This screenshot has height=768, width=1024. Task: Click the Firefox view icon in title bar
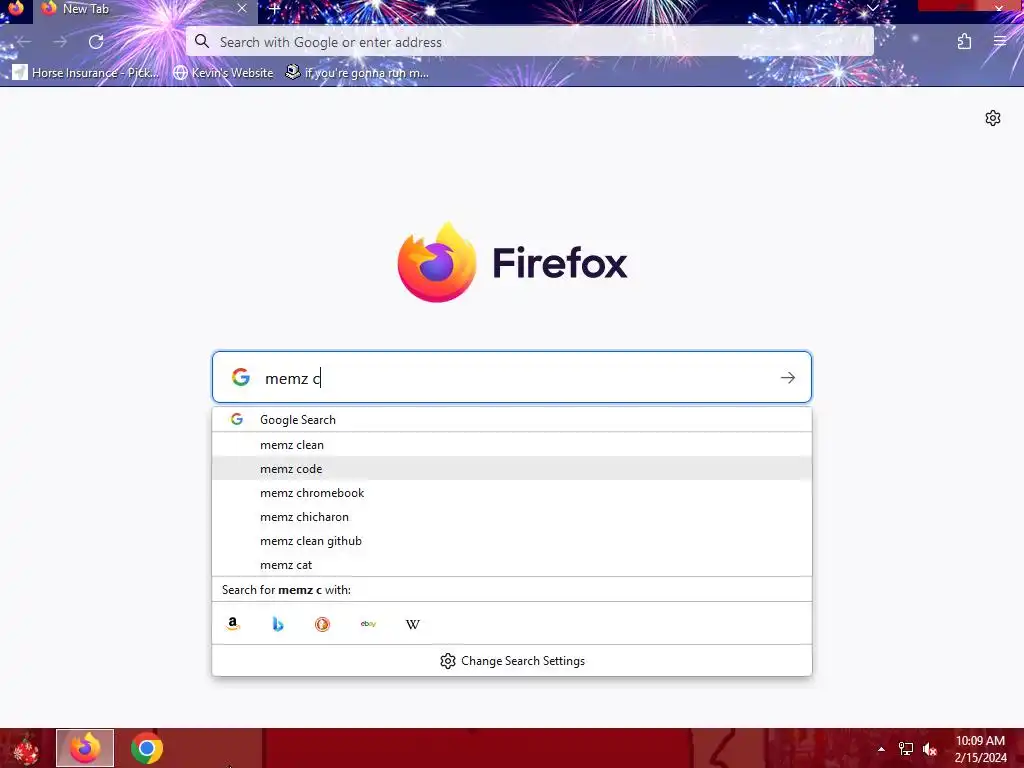tap(16, 8)
